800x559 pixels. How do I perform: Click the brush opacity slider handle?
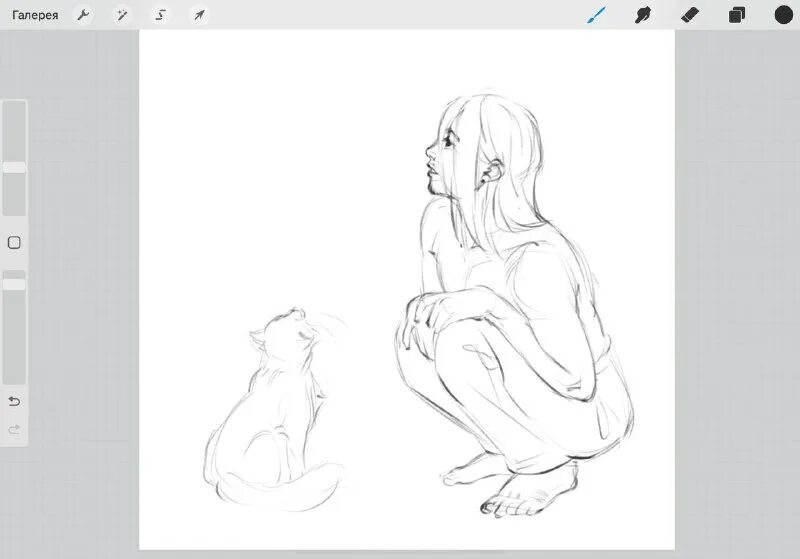click(14, 284)
